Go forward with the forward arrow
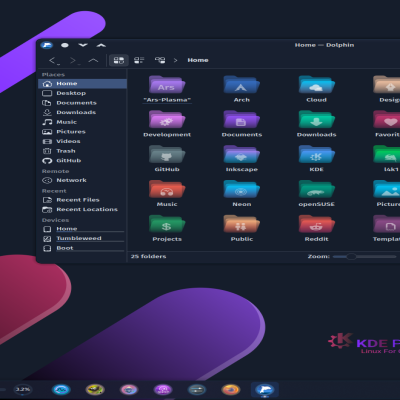This screenshot has width=400, height=400. [x=74, y=60]
